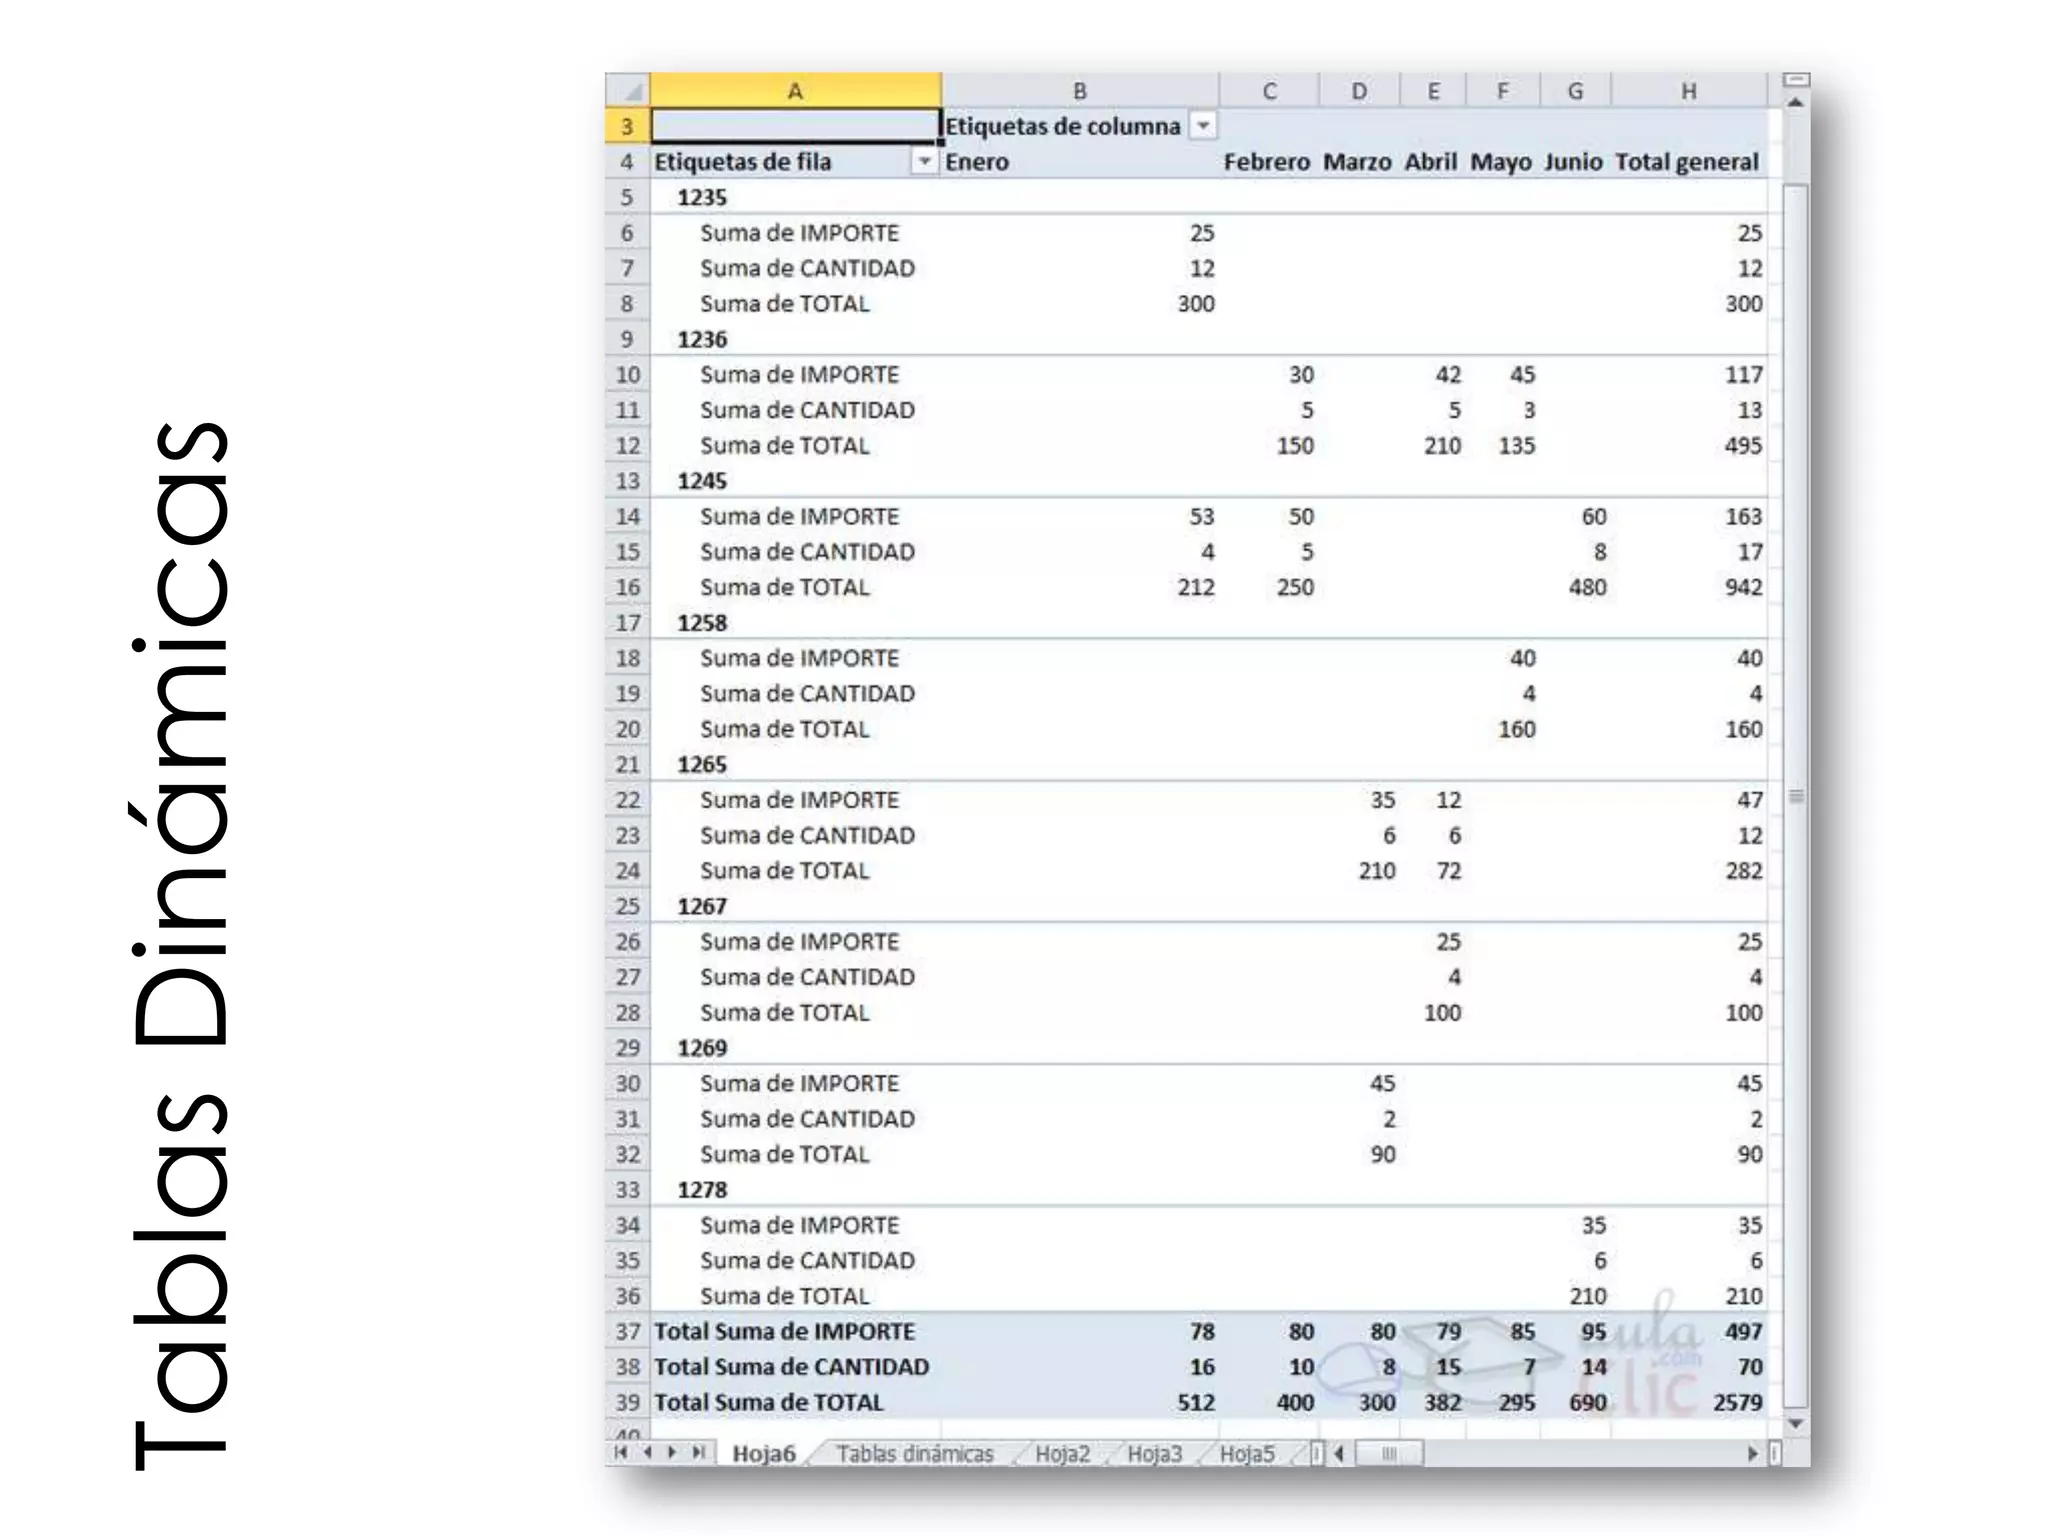The image size is (2048, 1536).
Task: Click the previous-sheet navigation arrow
Action: point(648,1453)
